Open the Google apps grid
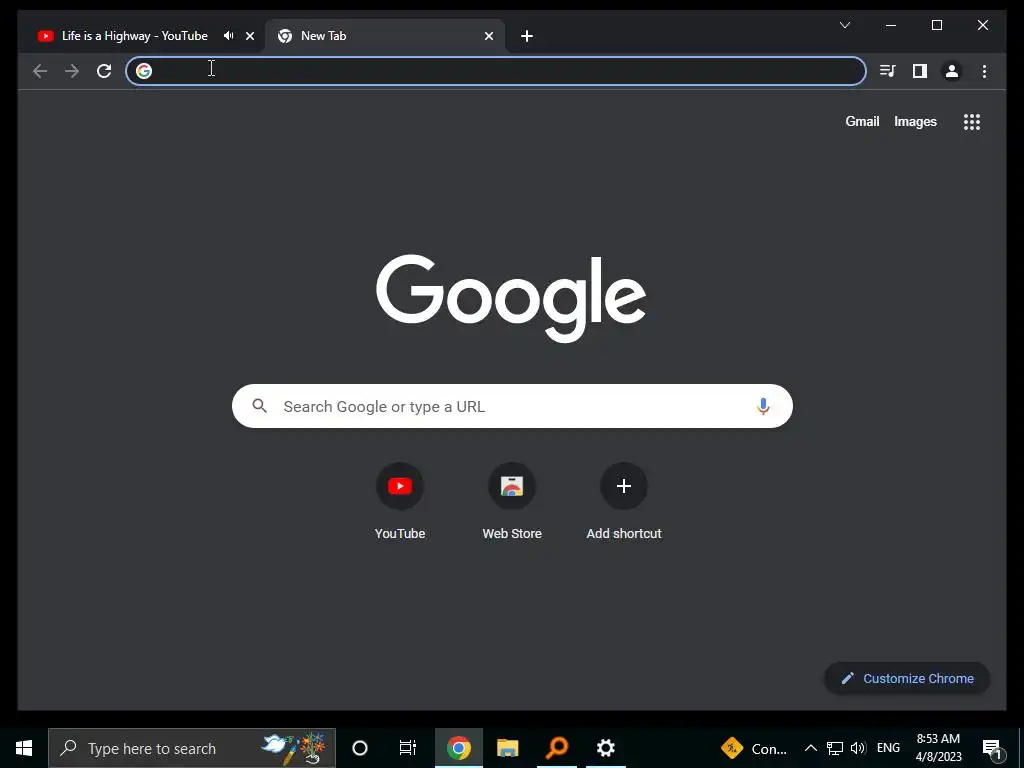1024x768 pixels. [972, 122]
